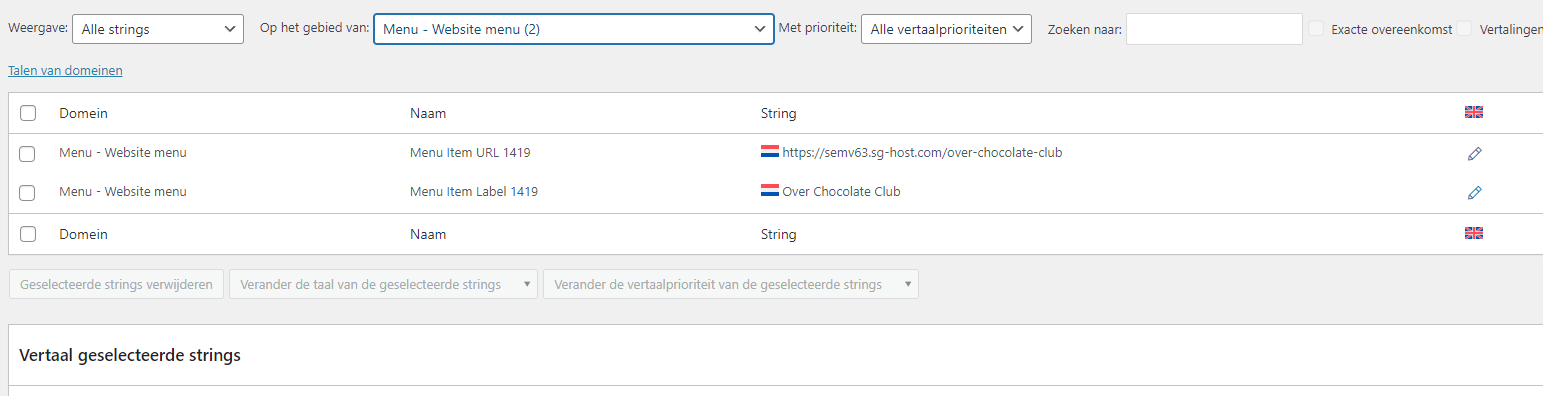This screenshot has height=396, width=1543.
Task: Click the UK flag icon in table header
Action: coord(1474,112)
